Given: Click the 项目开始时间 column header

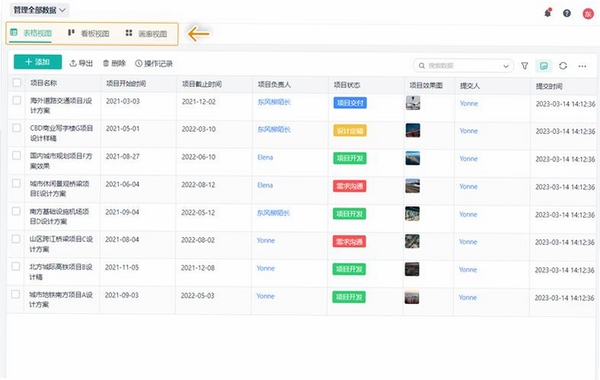Looking at the screenshot, I should [x=126, y=84].
